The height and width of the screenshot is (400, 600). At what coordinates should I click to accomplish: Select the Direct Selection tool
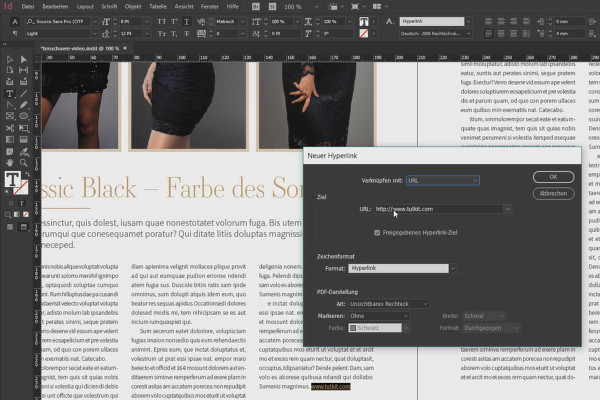24,59
